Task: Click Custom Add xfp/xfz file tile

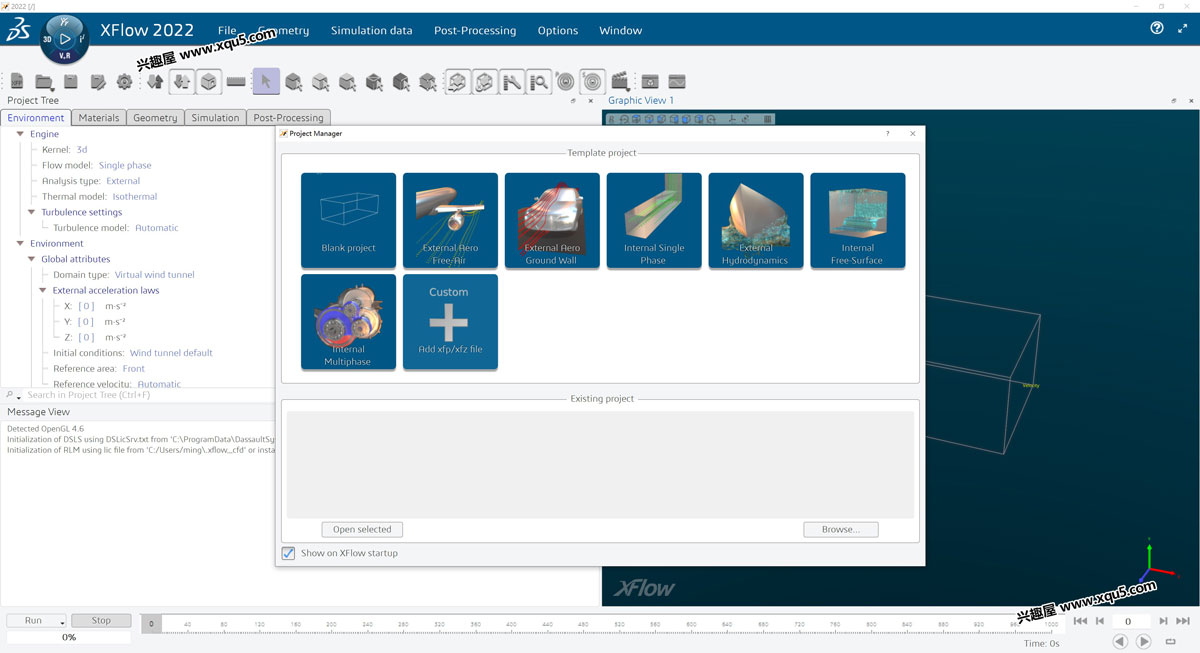Action: coord(450,322)
